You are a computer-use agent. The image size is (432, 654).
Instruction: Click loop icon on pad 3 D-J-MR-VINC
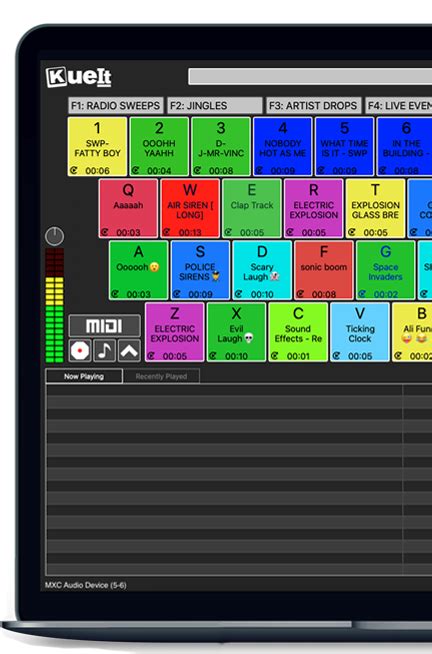(198, 170)
